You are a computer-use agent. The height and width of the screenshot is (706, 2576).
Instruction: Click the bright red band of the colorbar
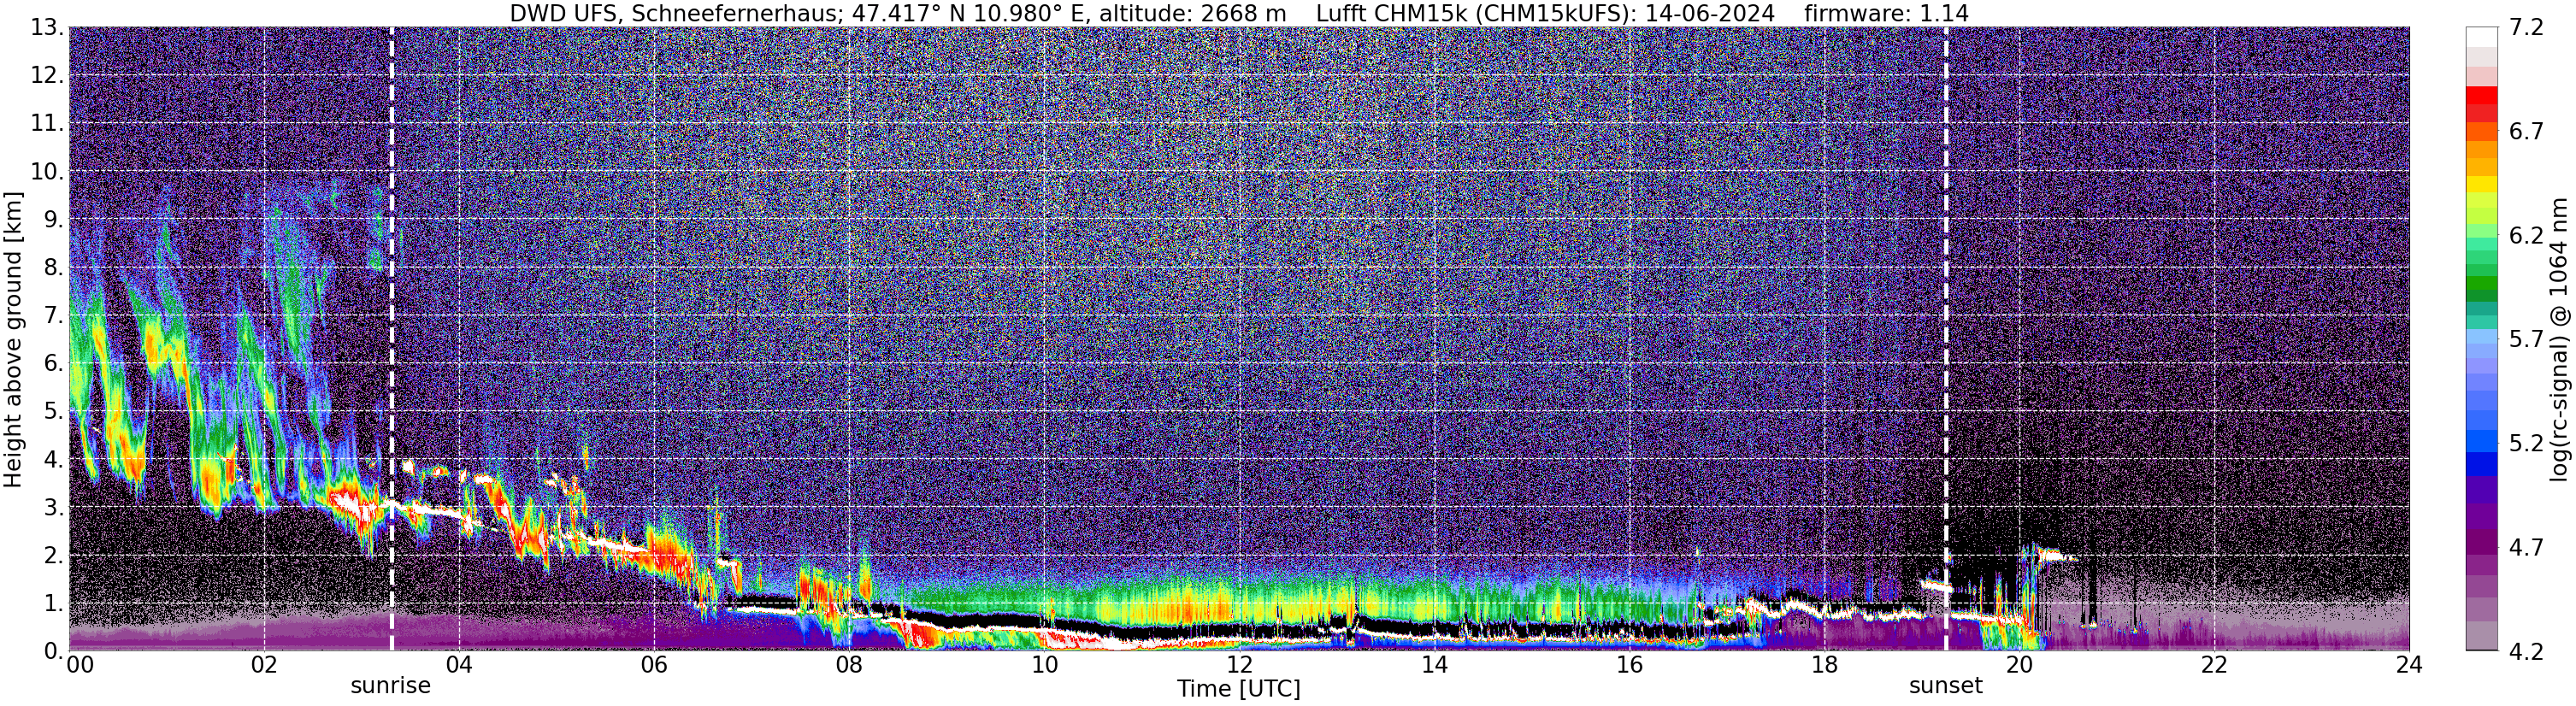2482,95
